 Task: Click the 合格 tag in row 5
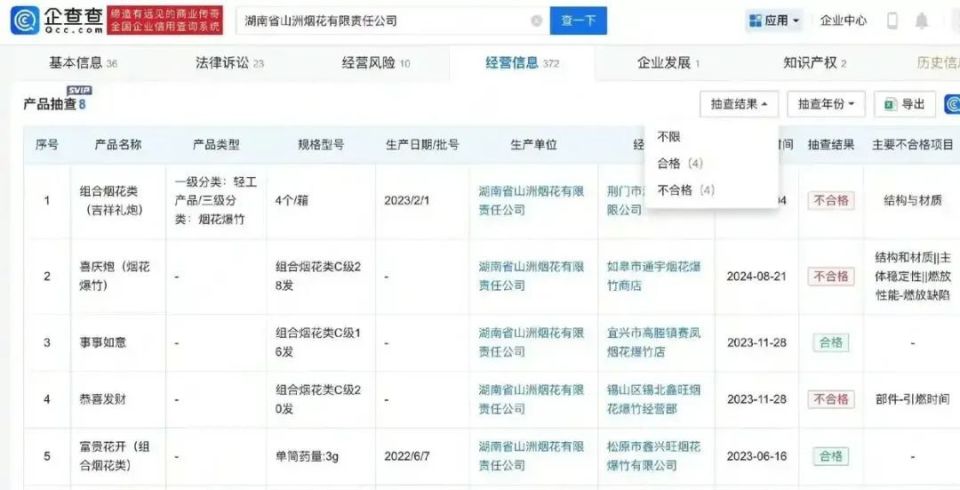coord(831,456)
